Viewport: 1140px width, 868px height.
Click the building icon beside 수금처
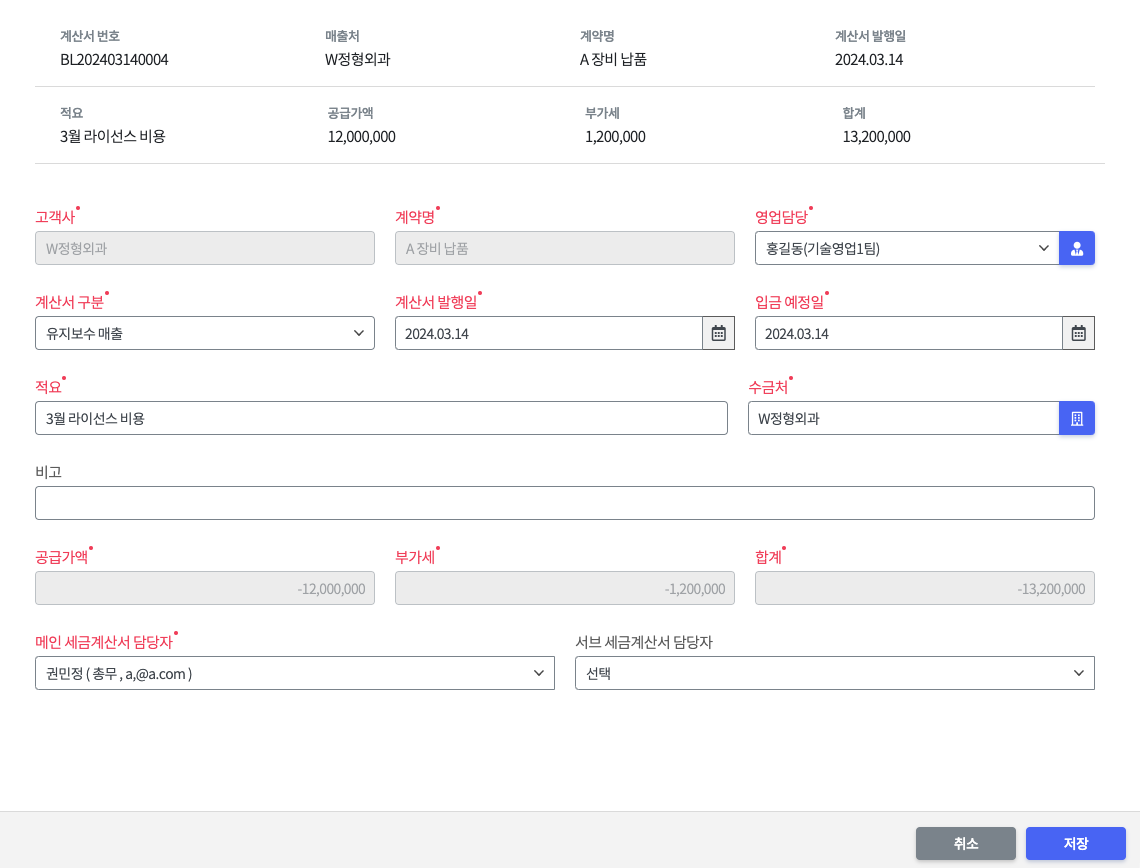click(1077, 418)
